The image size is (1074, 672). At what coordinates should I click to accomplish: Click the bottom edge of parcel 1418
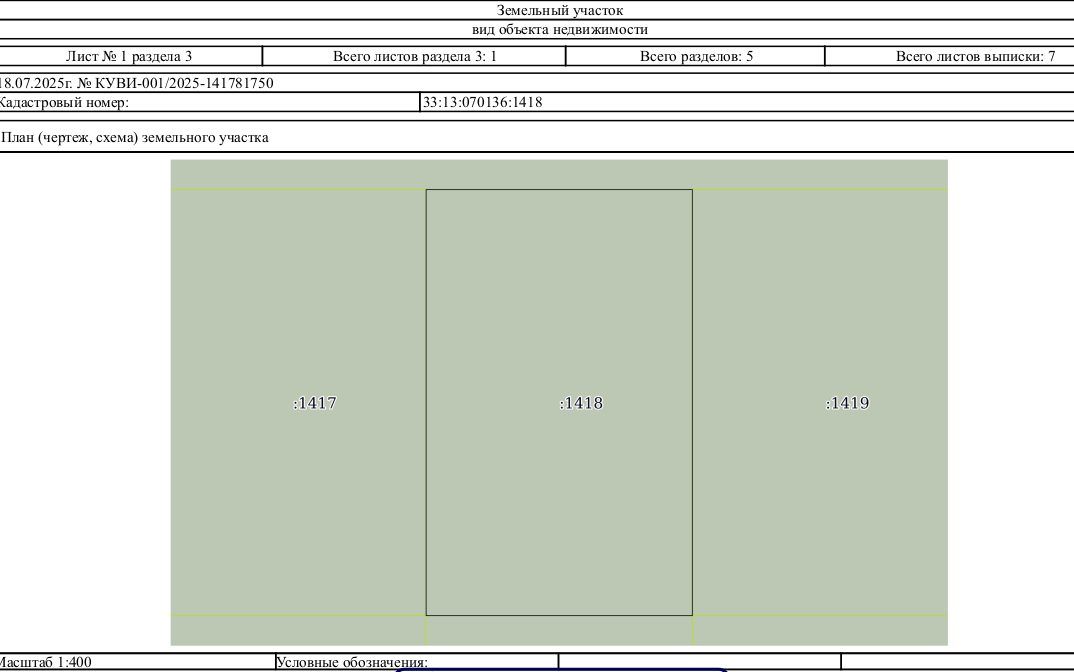[x=559, y=615]
